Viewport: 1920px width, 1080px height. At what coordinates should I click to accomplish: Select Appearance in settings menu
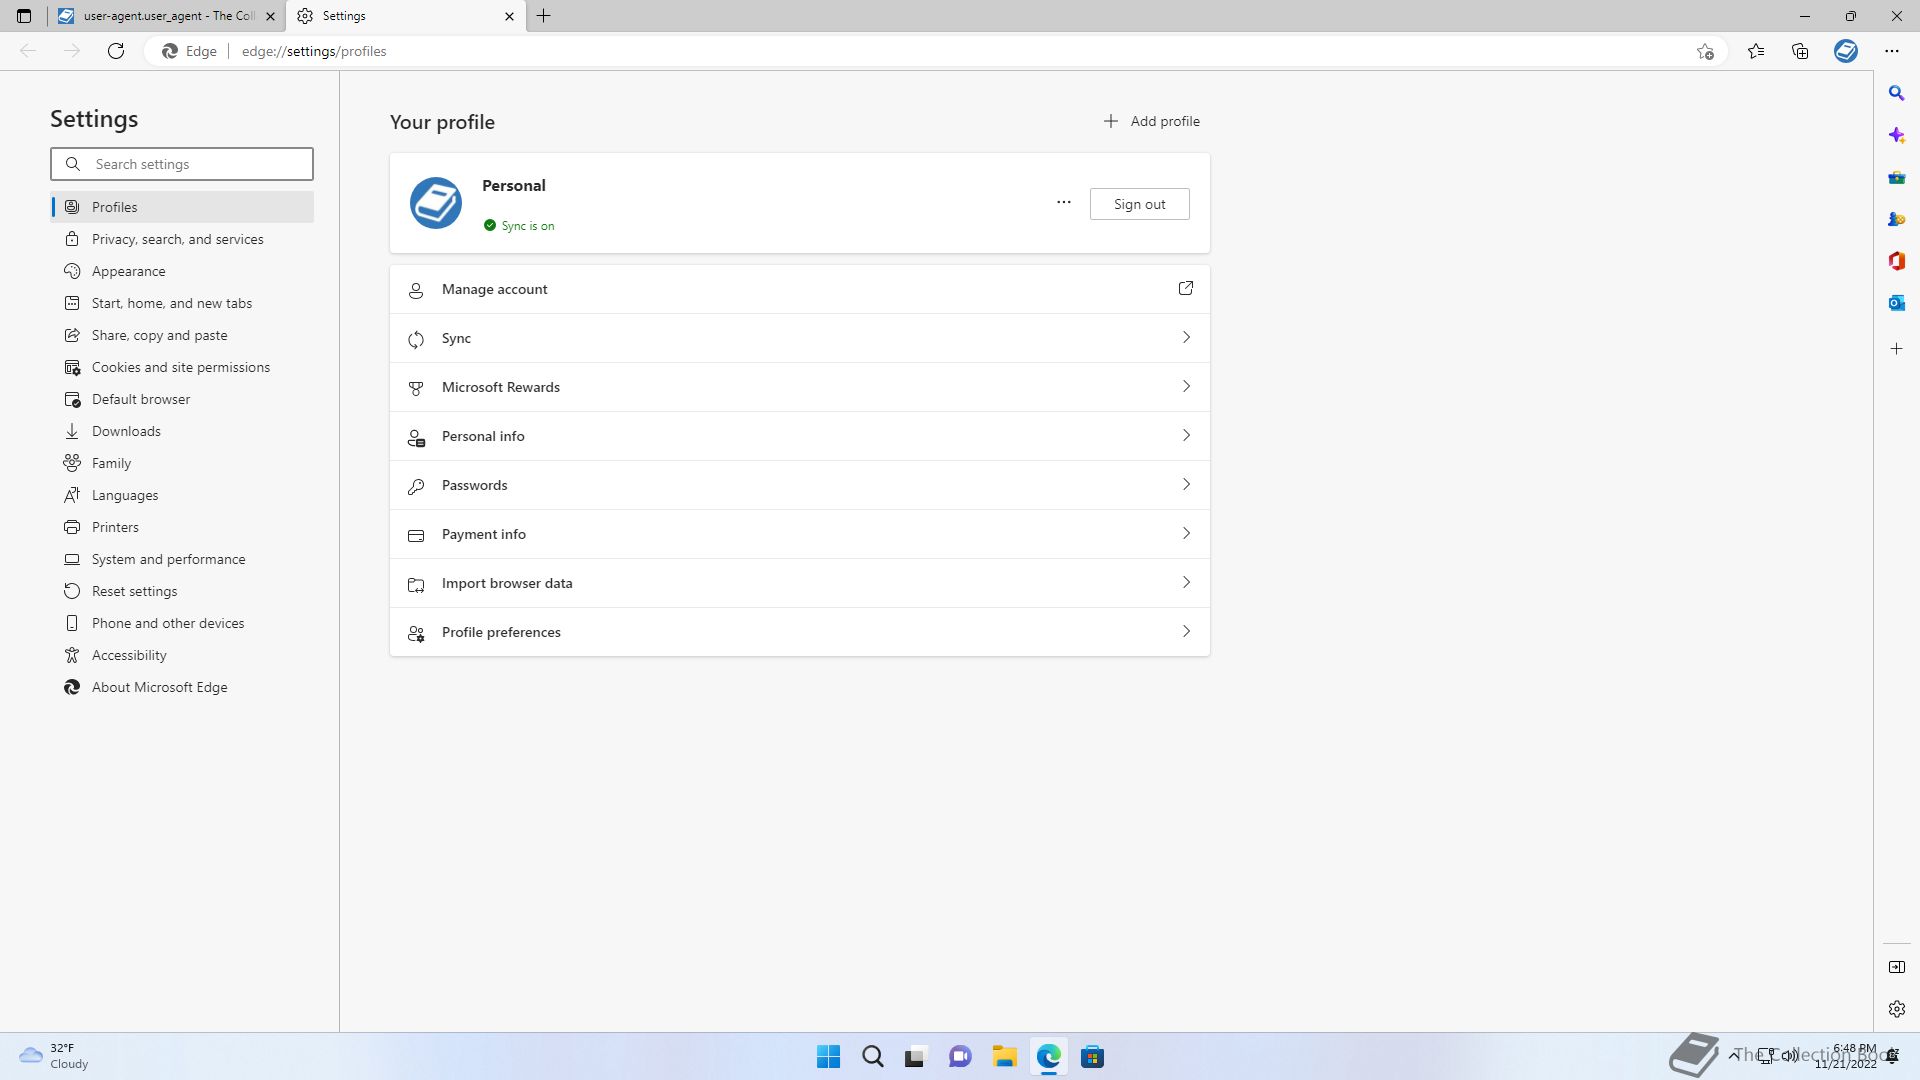tap(129, 271)
